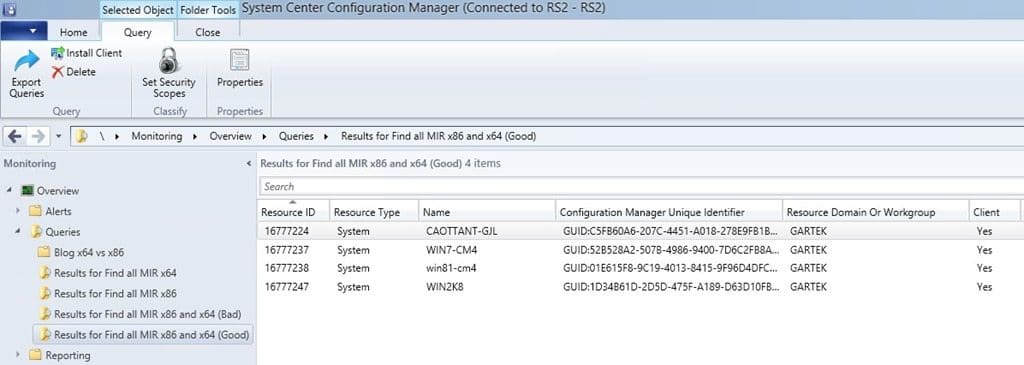Click Monitoring in the breadcrumb path
The height and width of the screenshot is (365, 1024).
(x=157, y=136)
